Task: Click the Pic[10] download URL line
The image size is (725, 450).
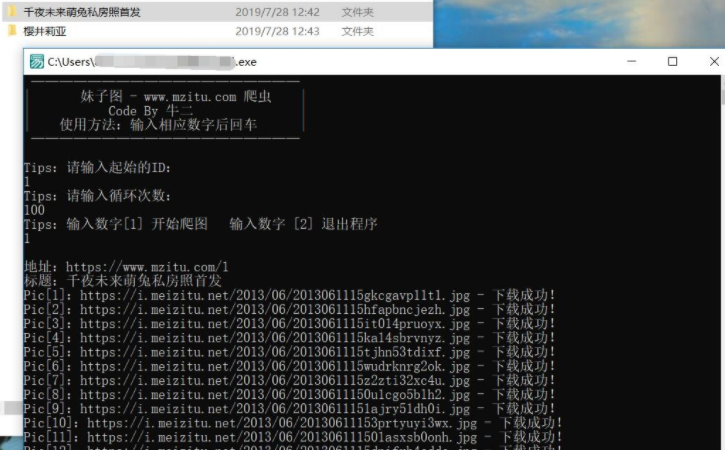Action: (293, 423)
